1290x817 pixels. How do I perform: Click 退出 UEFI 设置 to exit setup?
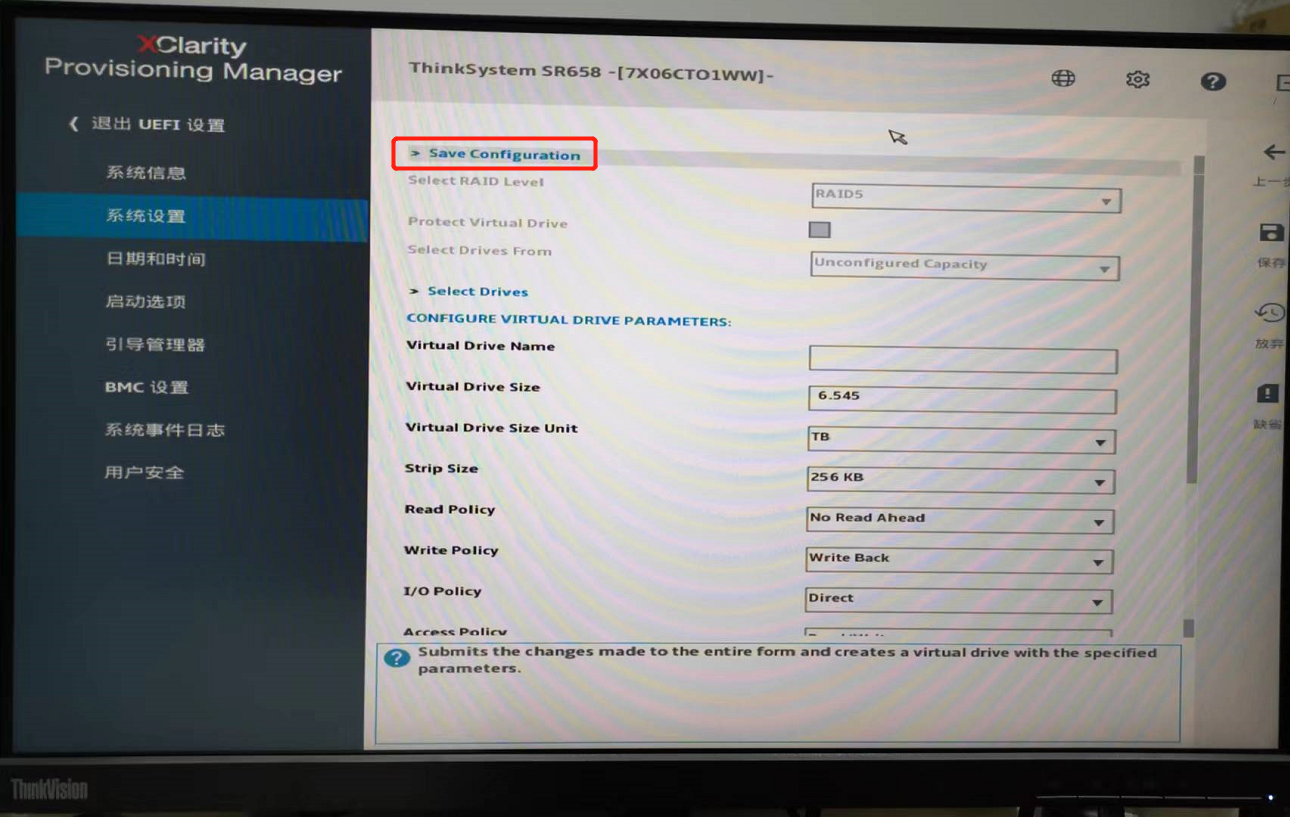[x=148, y=125]
